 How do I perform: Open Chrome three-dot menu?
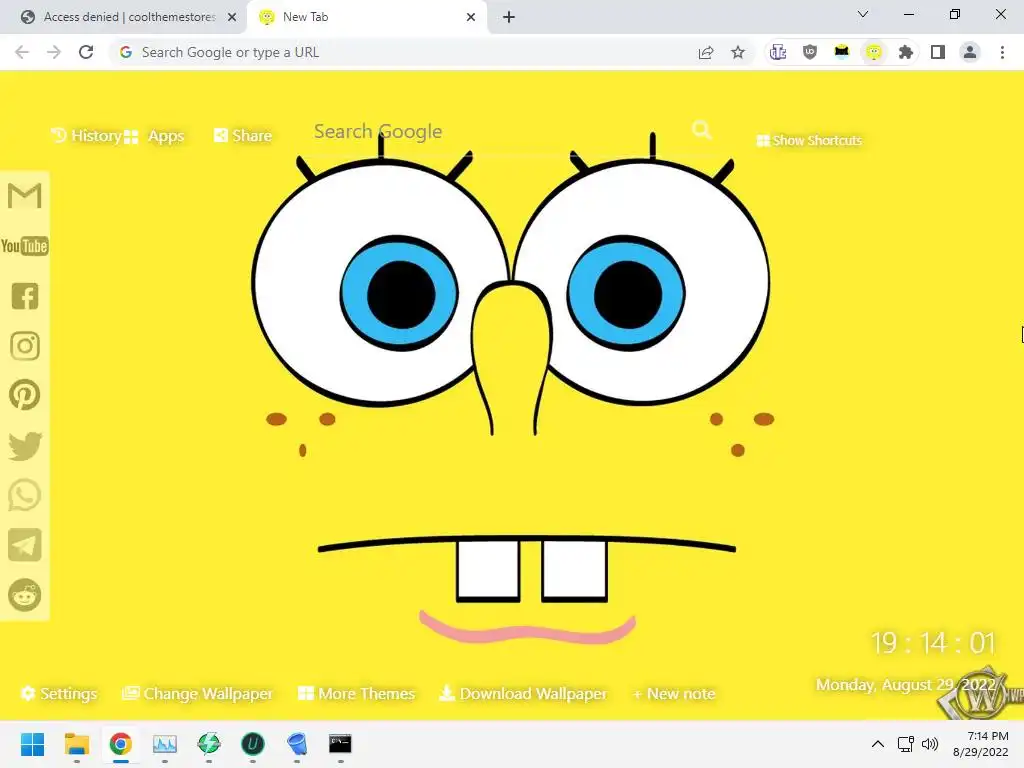[x=1002, y=52]
